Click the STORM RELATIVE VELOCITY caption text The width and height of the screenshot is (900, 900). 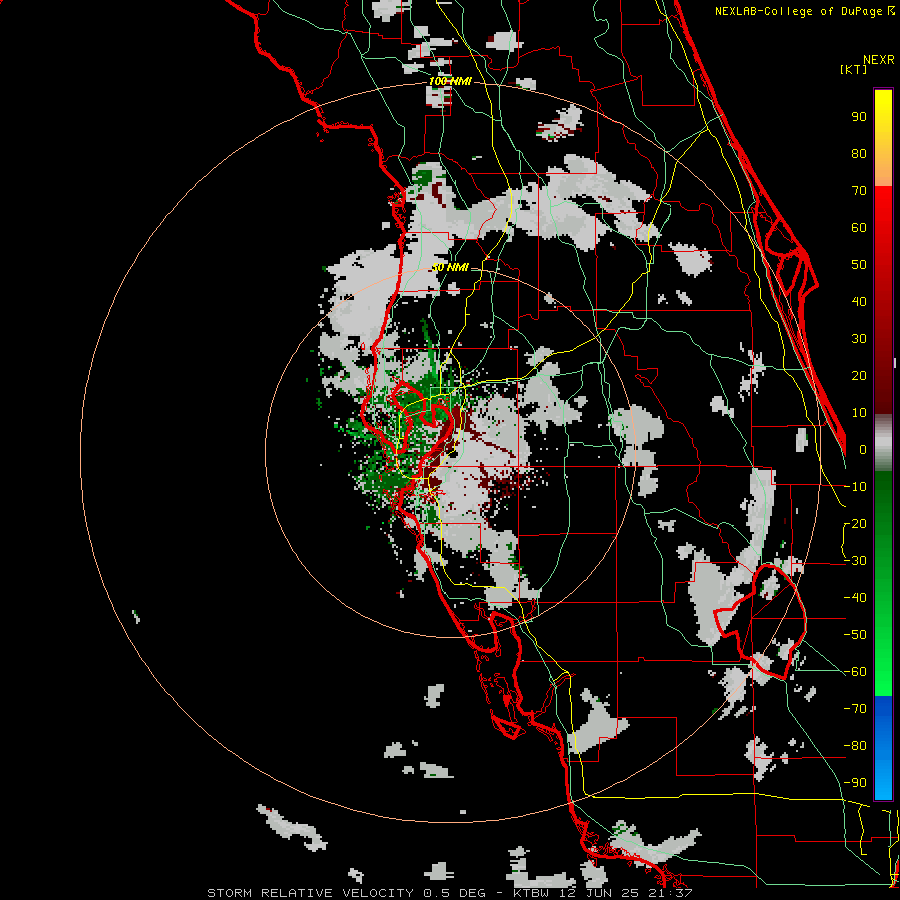(x=310, y=893)
